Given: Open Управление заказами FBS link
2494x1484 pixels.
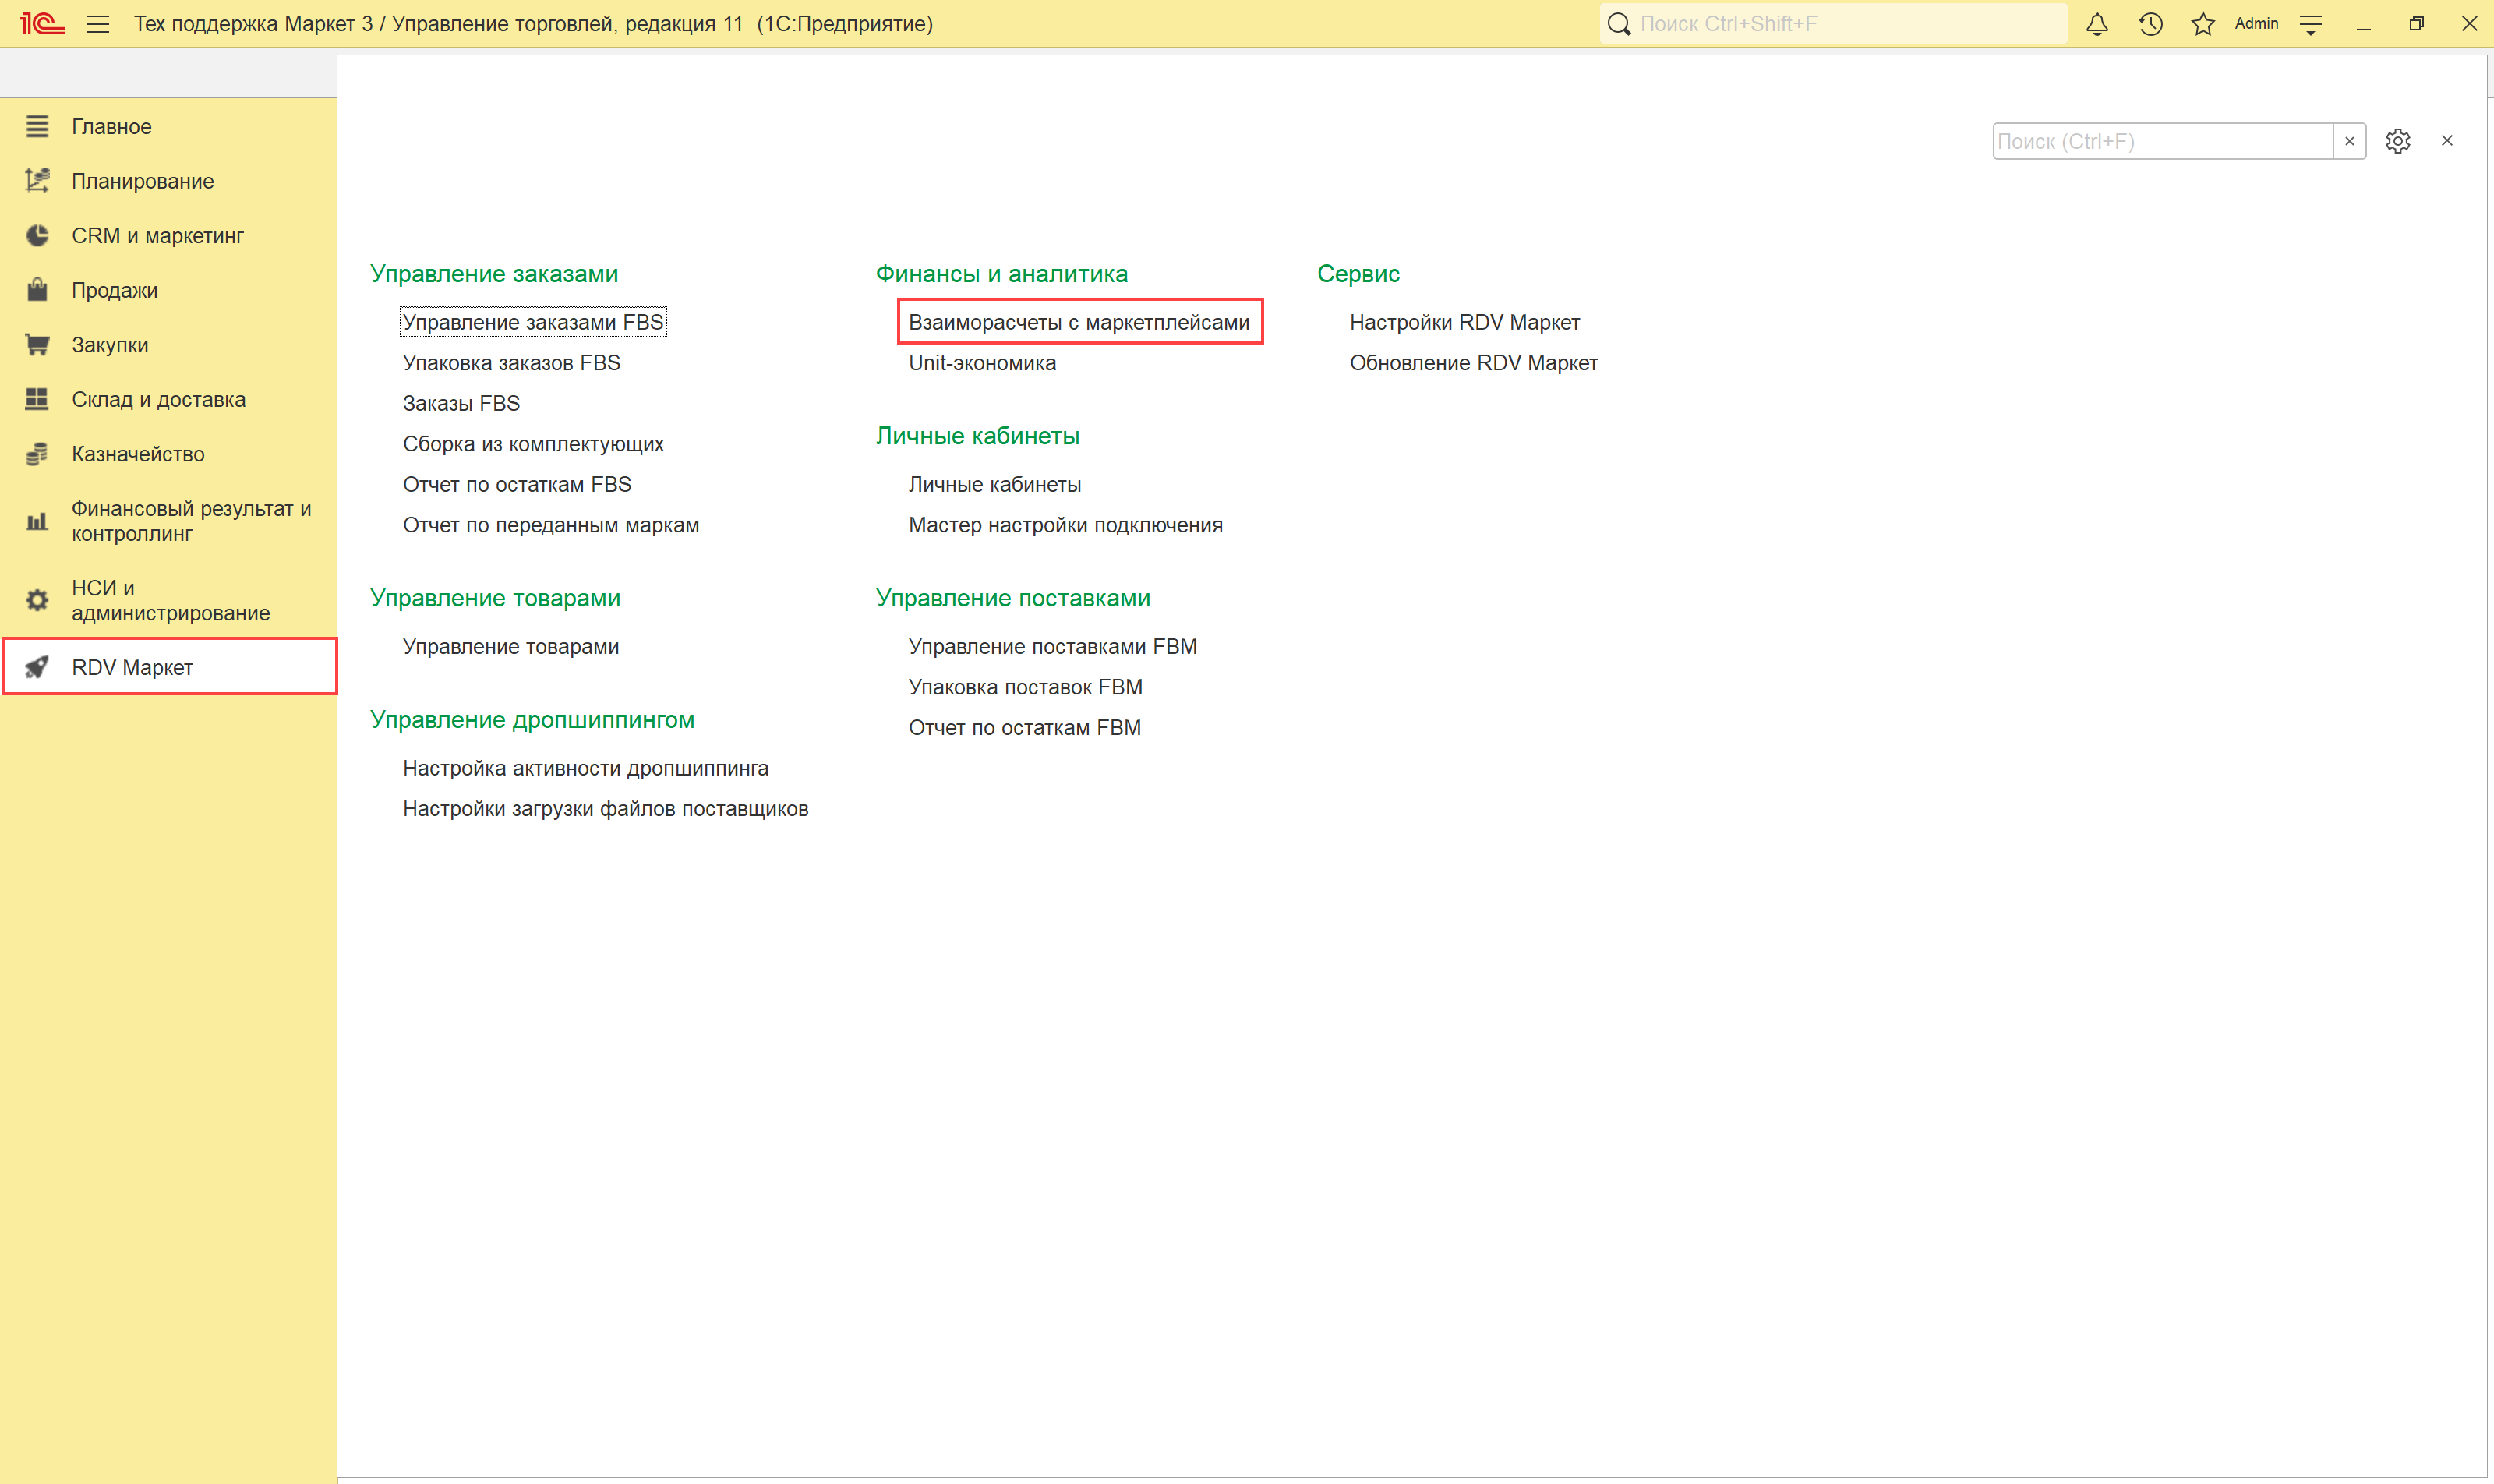Looking at the screenshot, I should coord(532,322).
